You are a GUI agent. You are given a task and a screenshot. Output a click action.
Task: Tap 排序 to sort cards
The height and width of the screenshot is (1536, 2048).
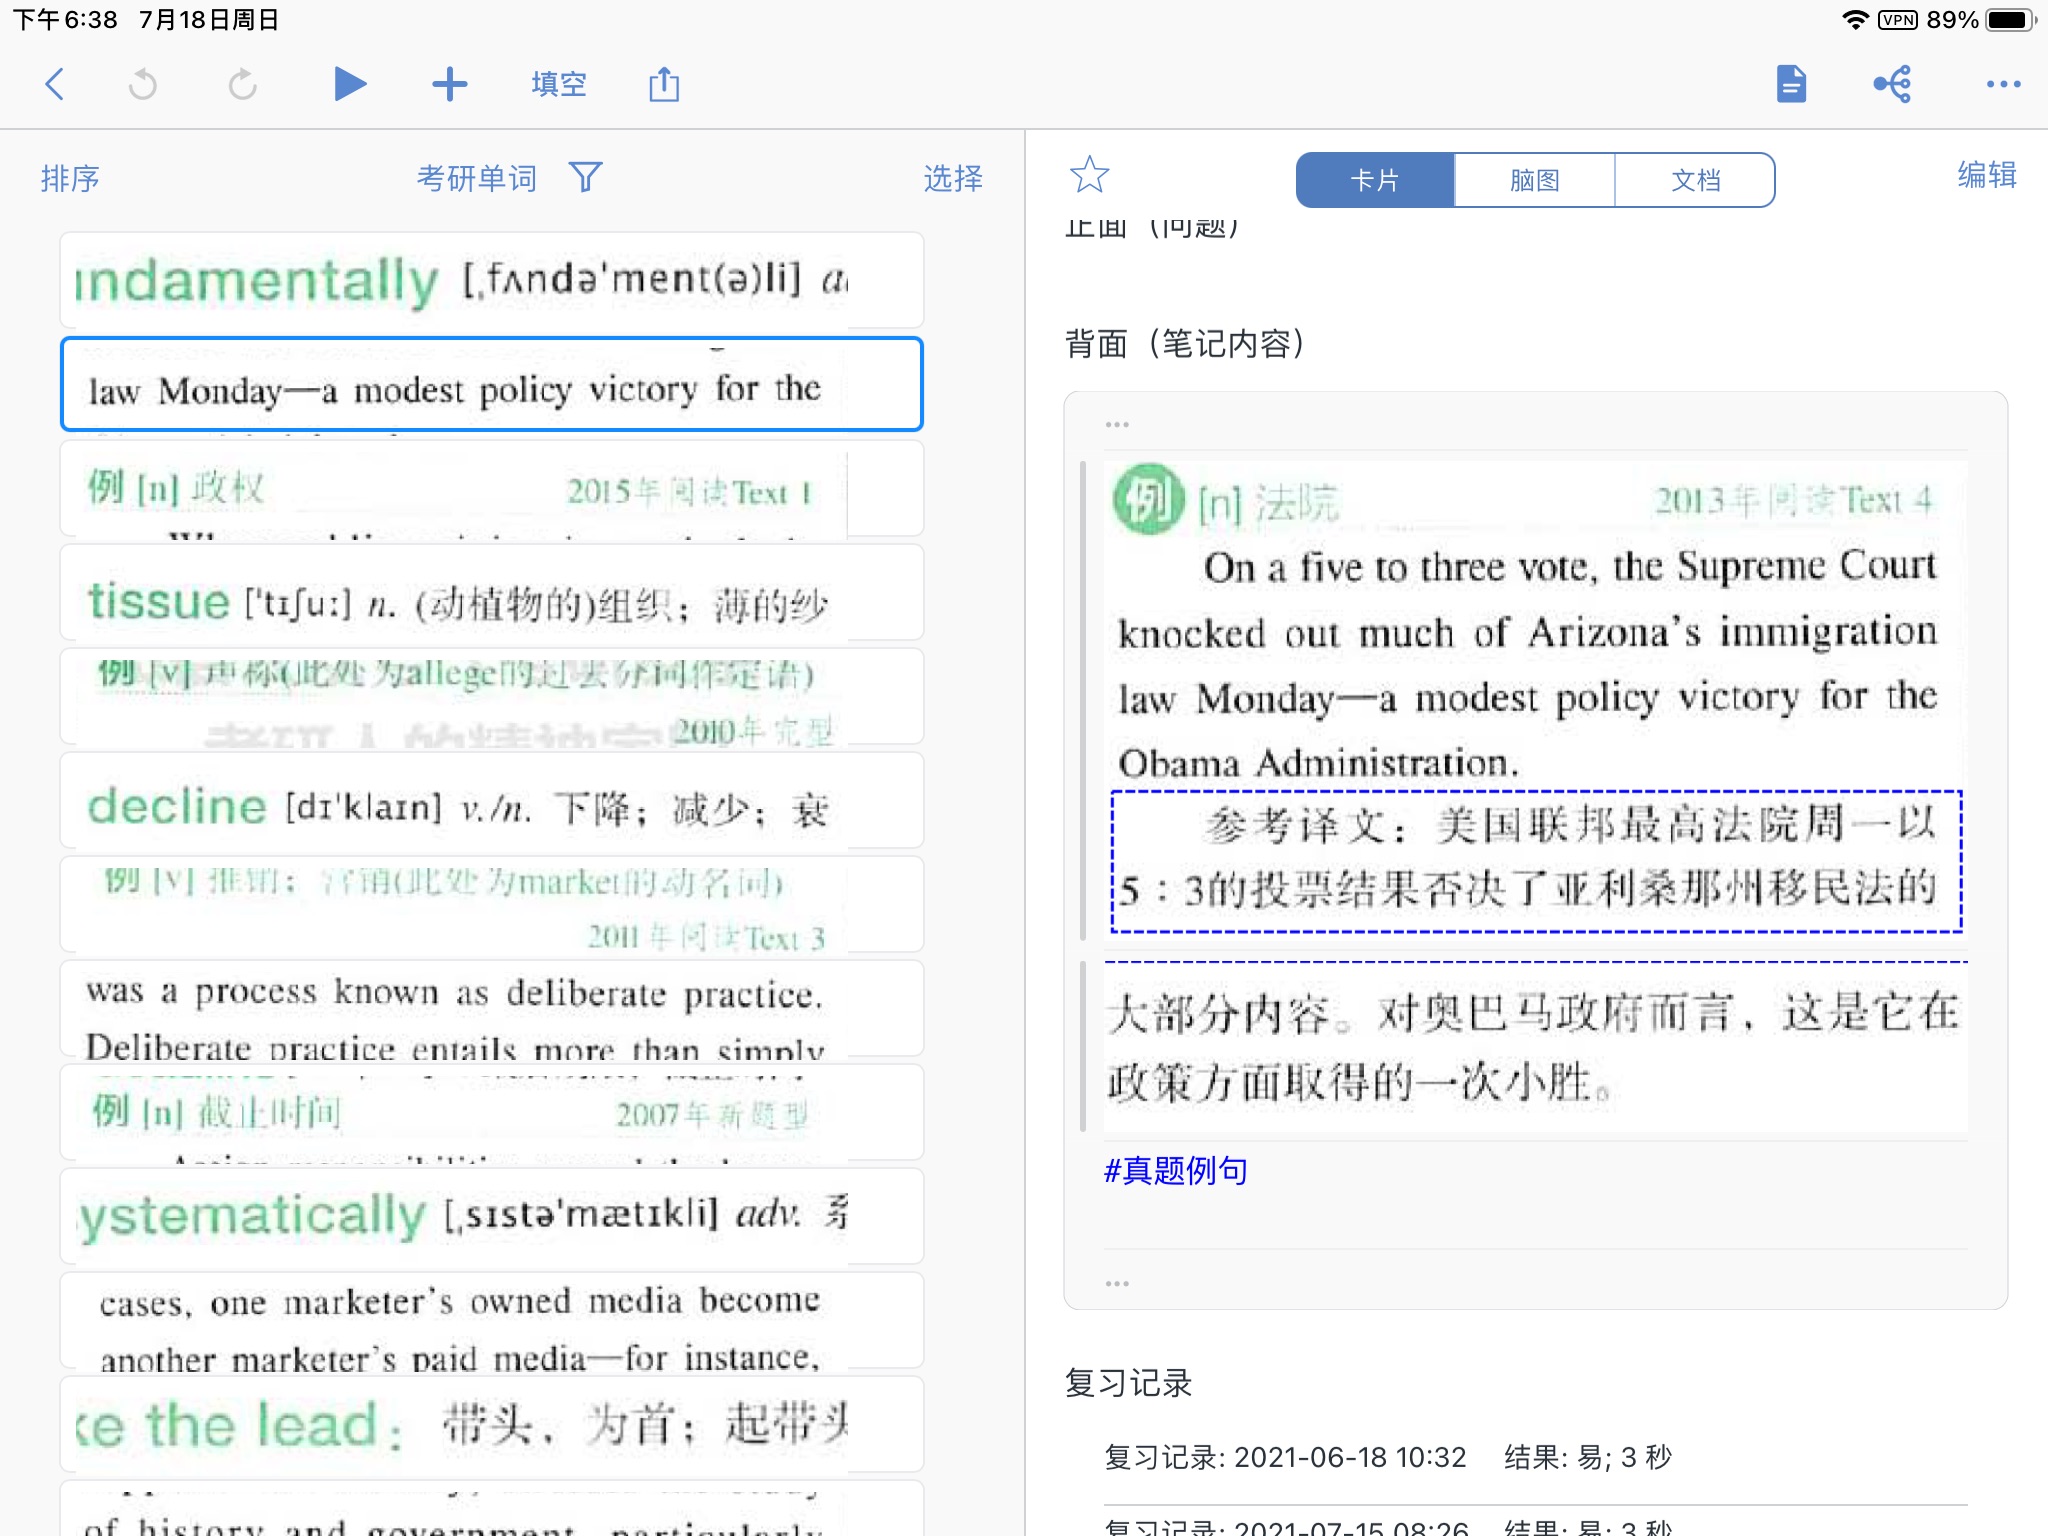coord(70,179)
